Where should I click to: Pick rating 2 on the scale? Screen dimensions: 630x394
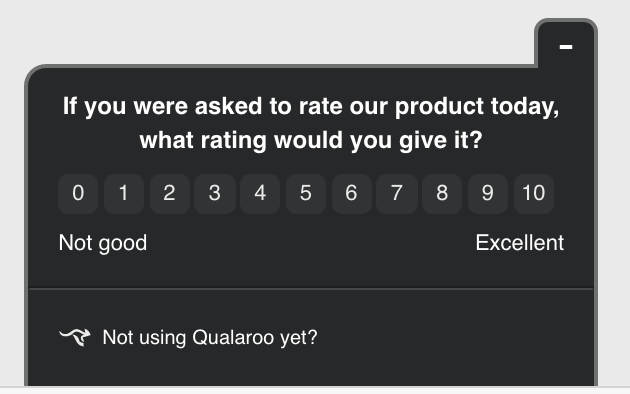(x=170, y=194)
